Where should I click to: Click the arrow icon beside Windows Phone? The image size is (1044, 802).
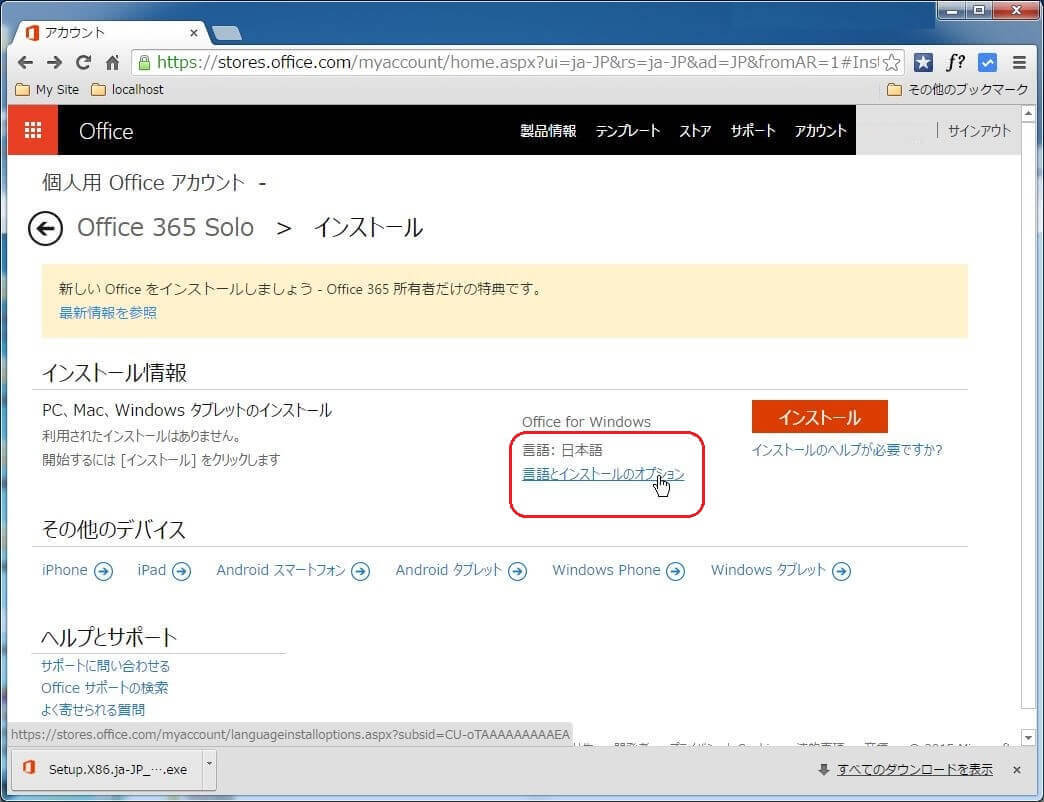(x=675, y=571)
